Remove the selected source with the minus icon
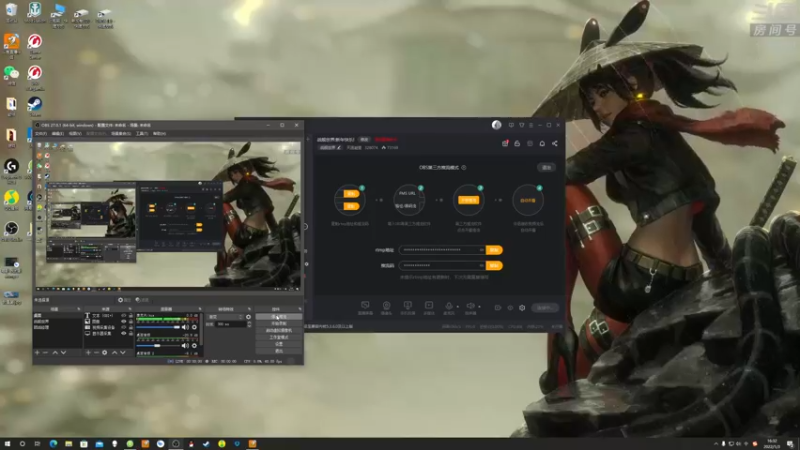 point(96,353)
